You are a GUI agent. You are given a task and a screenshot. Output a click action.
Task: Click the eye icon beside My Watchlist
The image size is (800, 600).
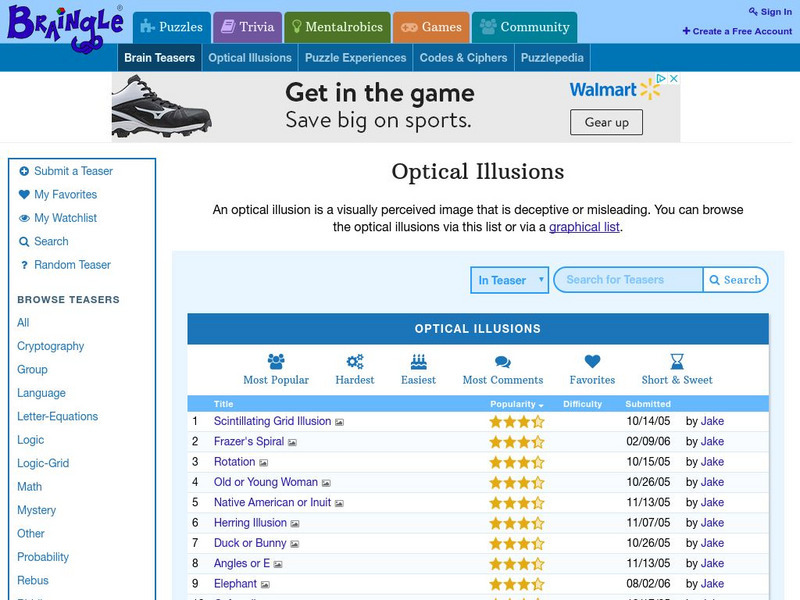(24, 218)
